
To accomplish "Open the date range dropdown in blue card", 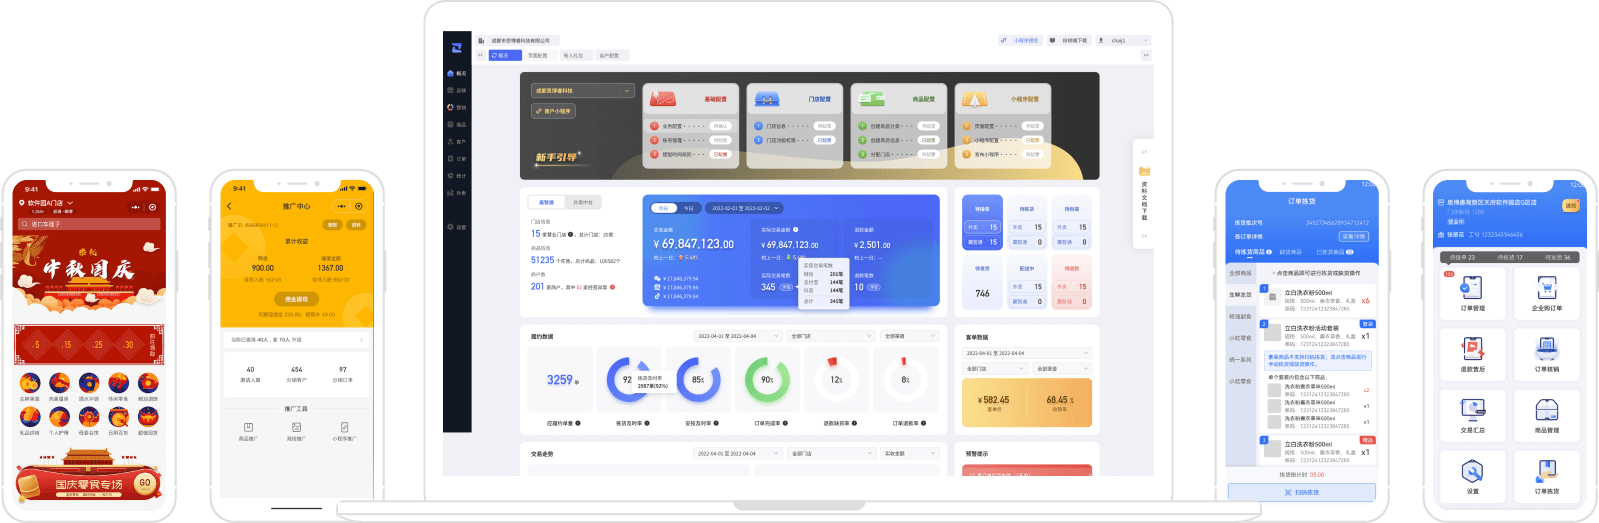I will 744,208.
